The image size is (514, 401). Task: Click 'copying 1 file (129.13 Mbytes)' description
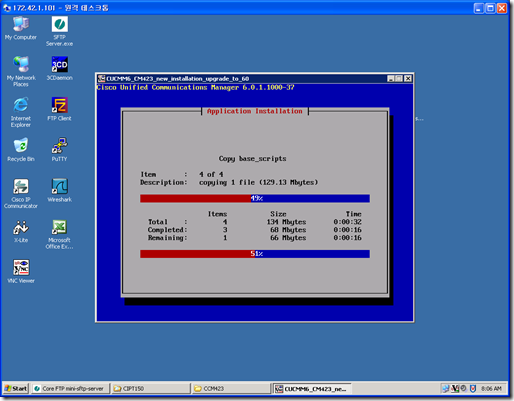click(258, 182)
